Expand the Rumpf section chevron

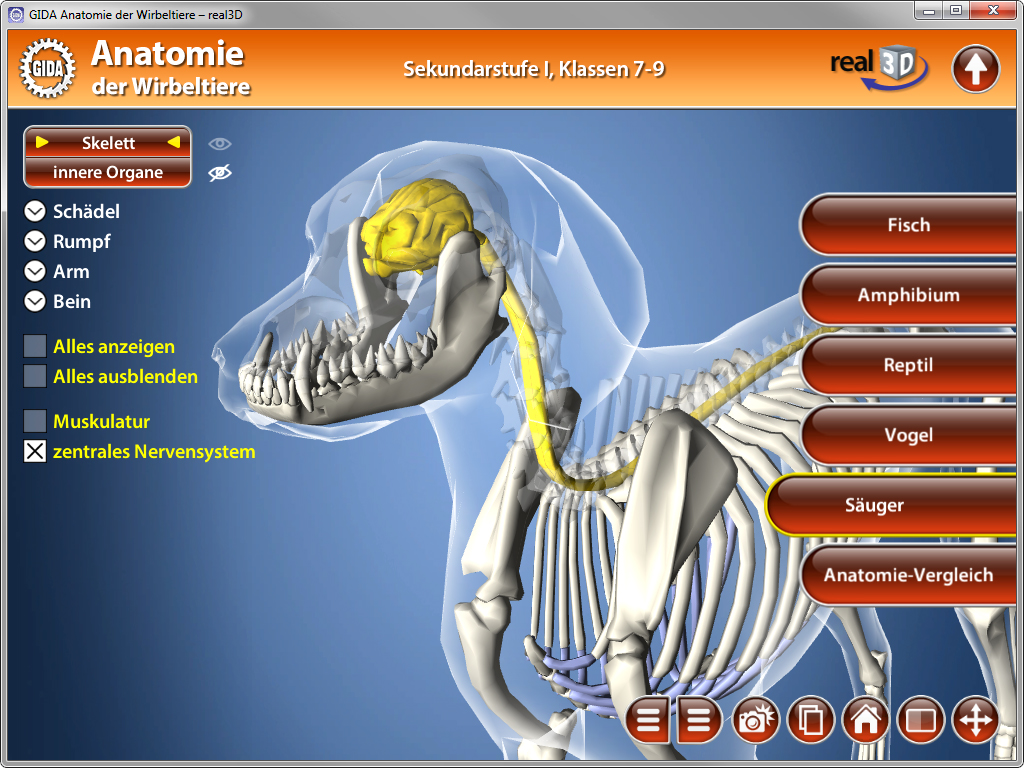36,242
